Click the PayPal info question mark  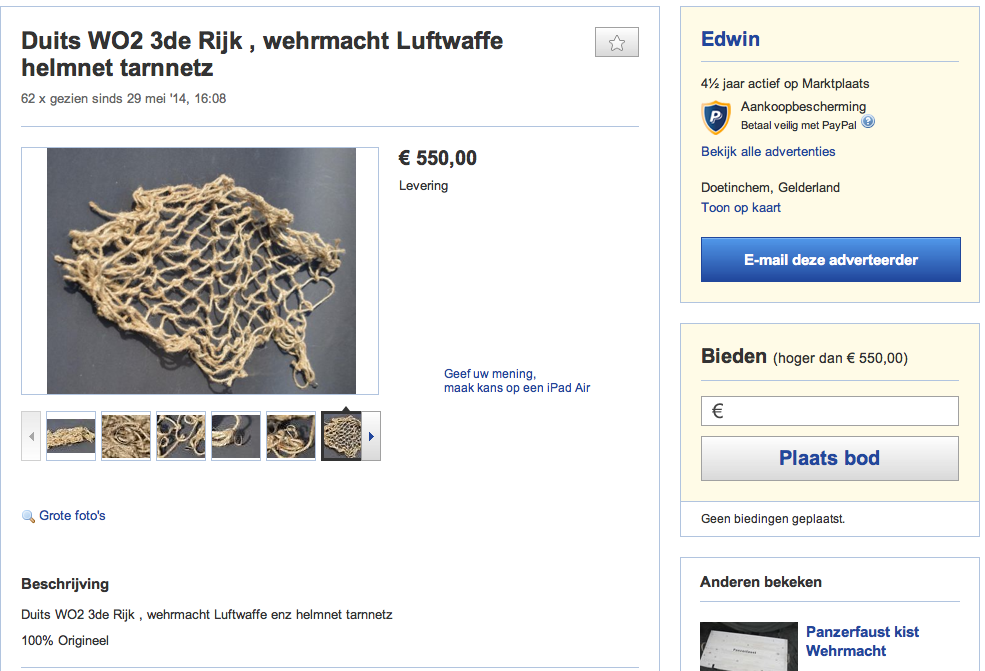(x=868, y=122)
